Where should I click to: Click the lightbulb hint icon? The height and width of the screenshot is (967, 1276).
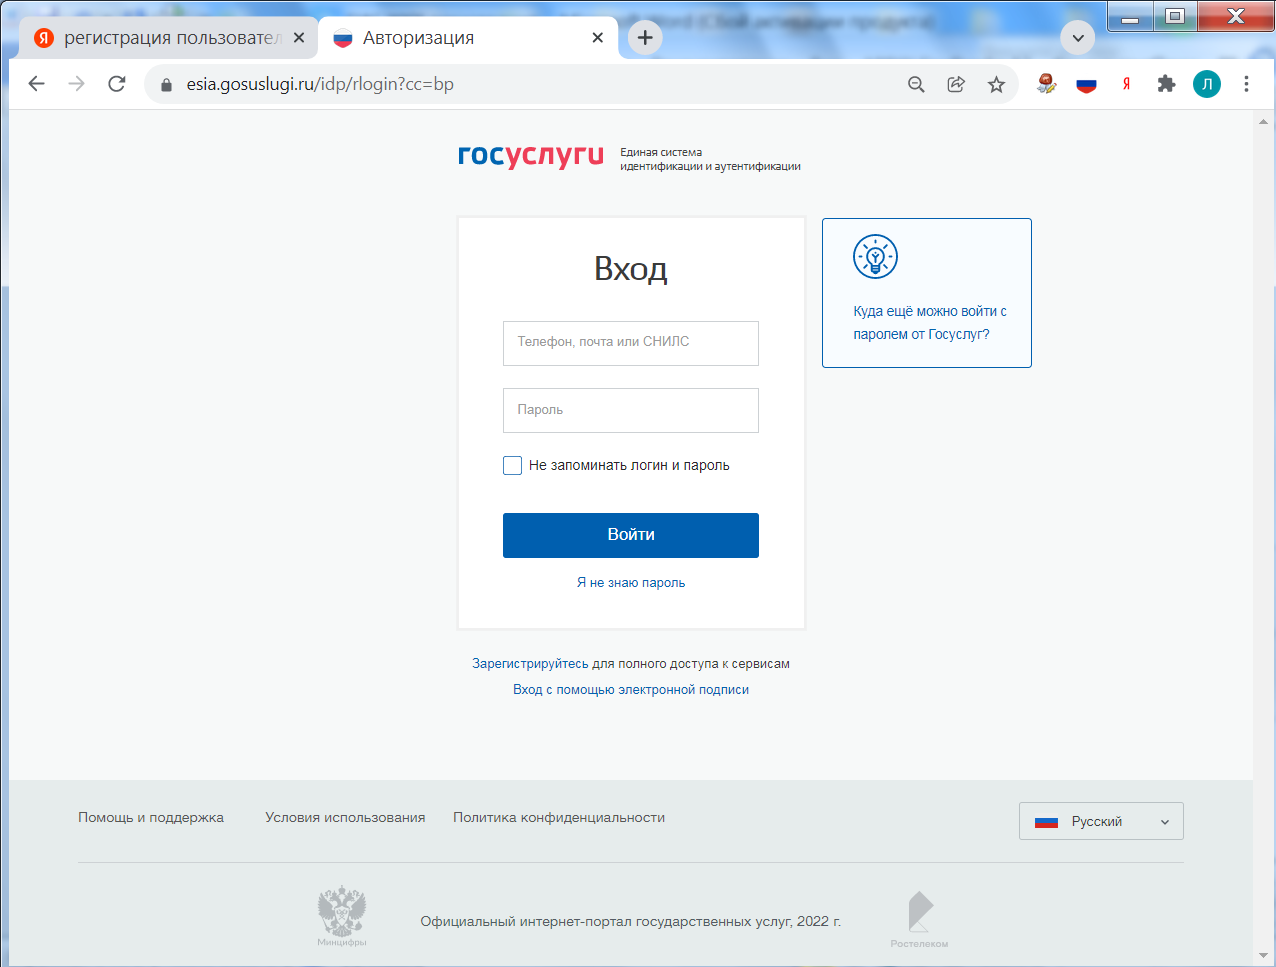click(875, 257)
